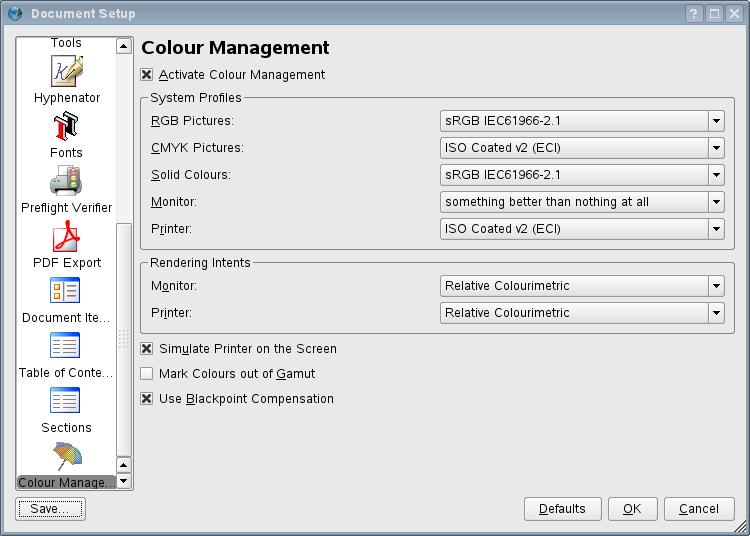Enable Mark Colours out of Gamut
Viewport: 750px width, 536px height.
[x=147, y=374]
